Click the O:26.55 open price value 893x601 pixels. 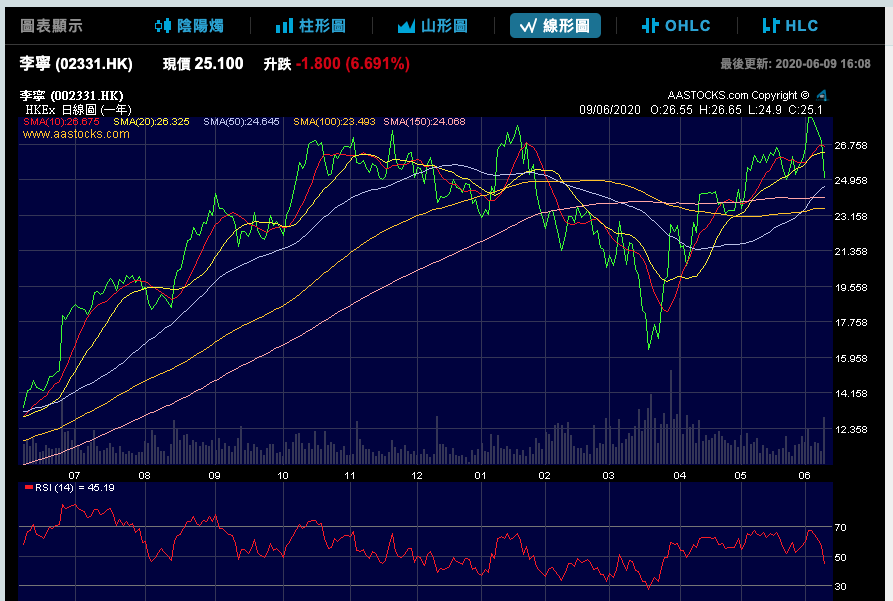tap(671, 109)
